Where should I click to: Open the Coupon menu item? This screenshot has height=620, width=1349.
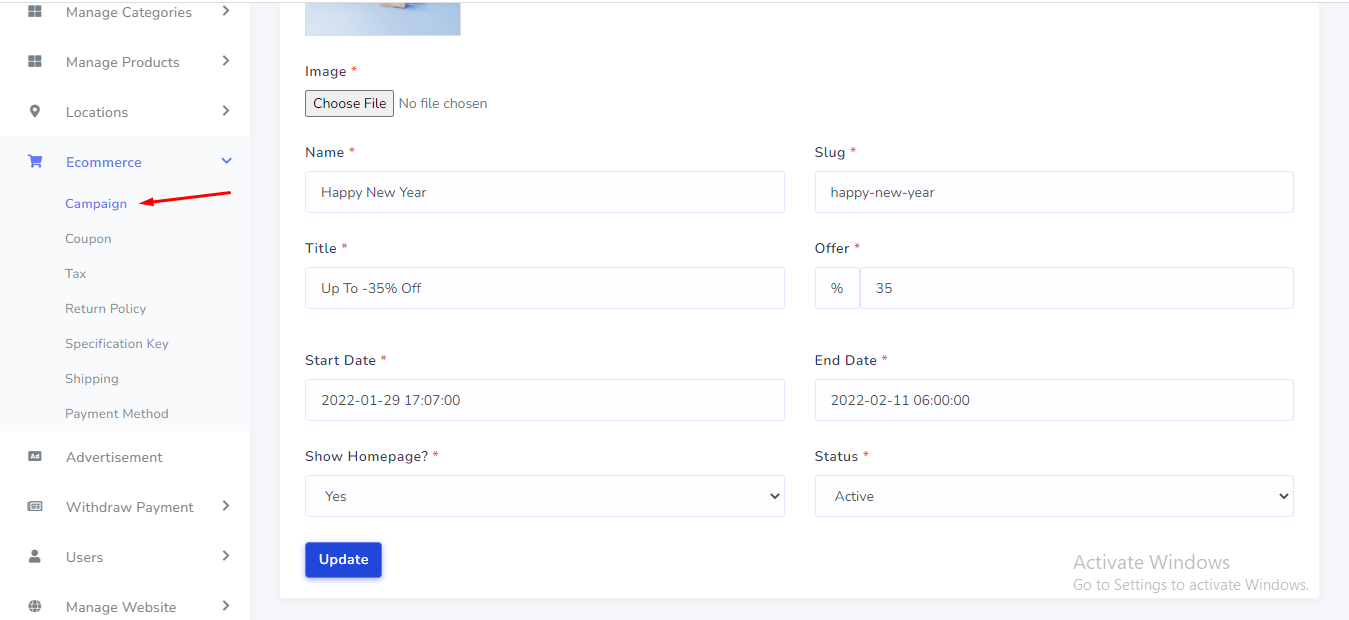click(x=88, y=239)
